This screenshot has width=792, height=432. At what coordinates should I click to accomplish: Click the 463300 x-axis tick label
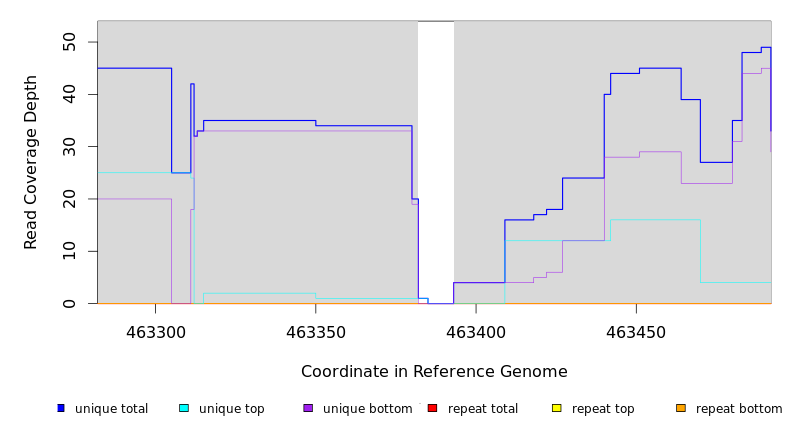click(x=155, y=331)
